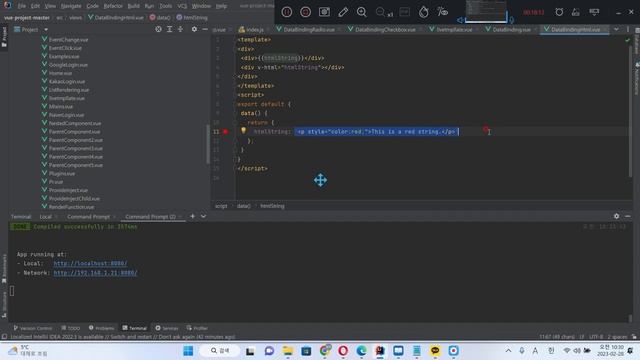Open TODO tool window
Screen dimensions: 640x360
click(71, 328)
